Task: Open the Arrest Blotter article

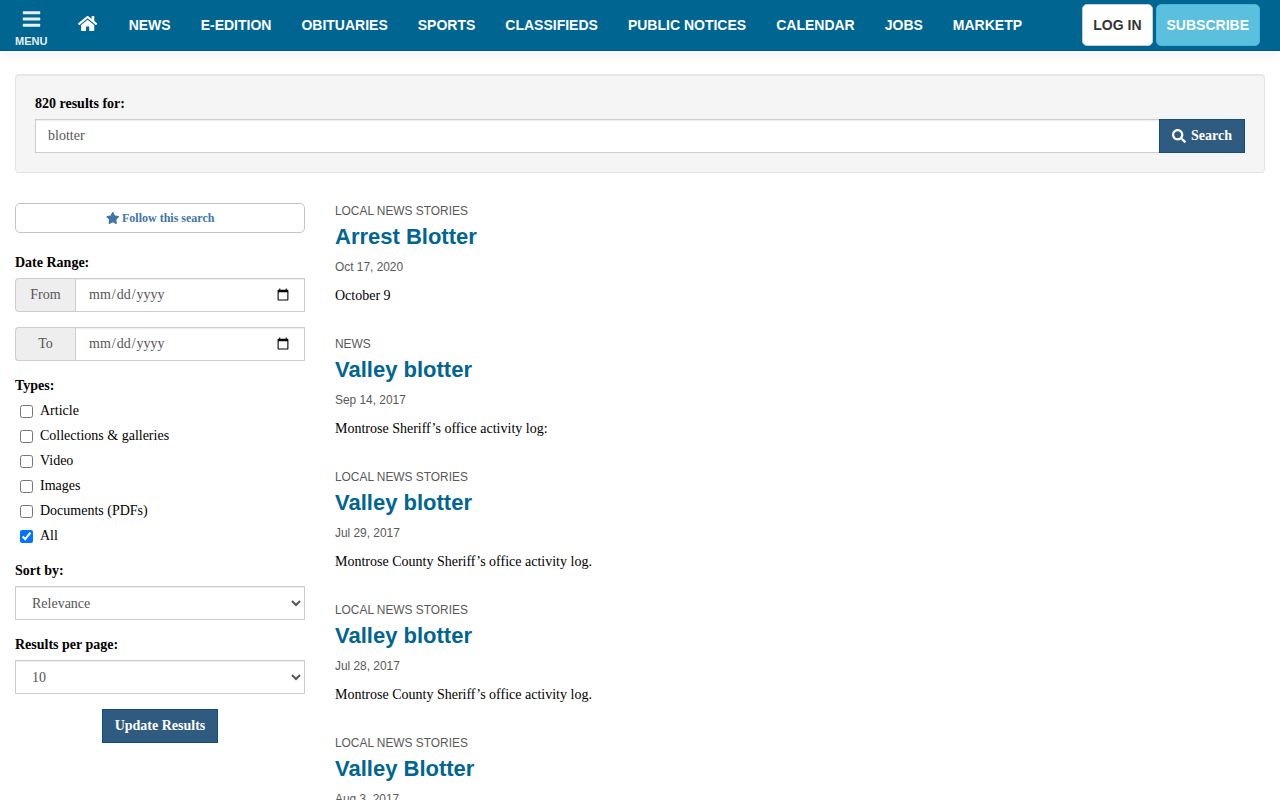Action: (406, 237)
